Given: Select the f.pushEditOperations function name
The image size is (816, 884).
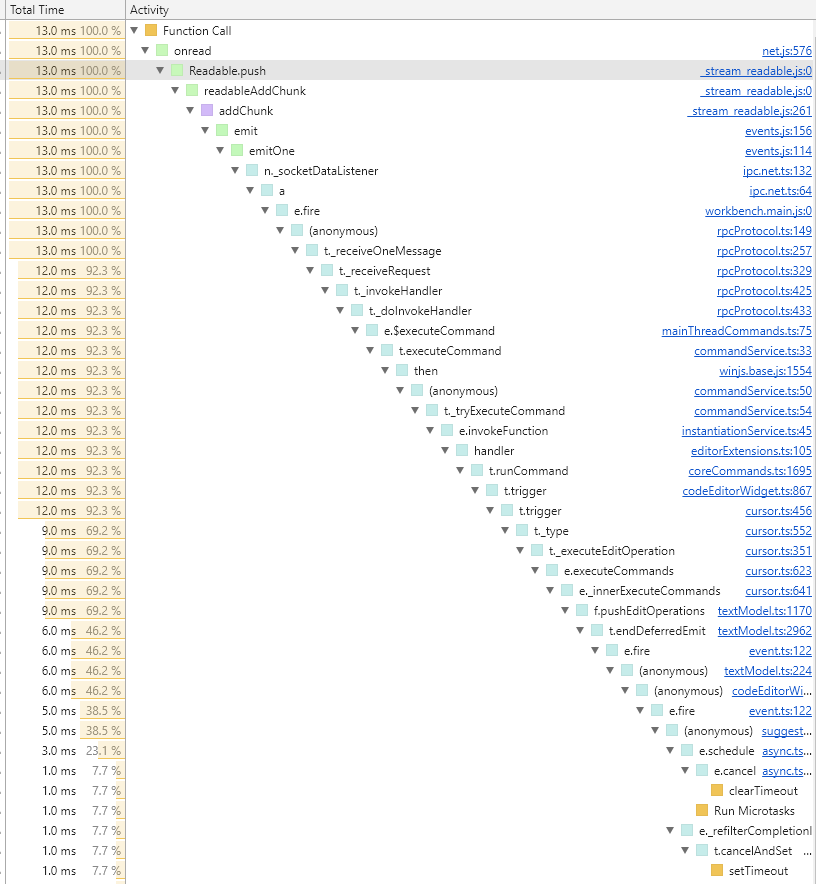Looking at the screenshot, I should 649,611.
